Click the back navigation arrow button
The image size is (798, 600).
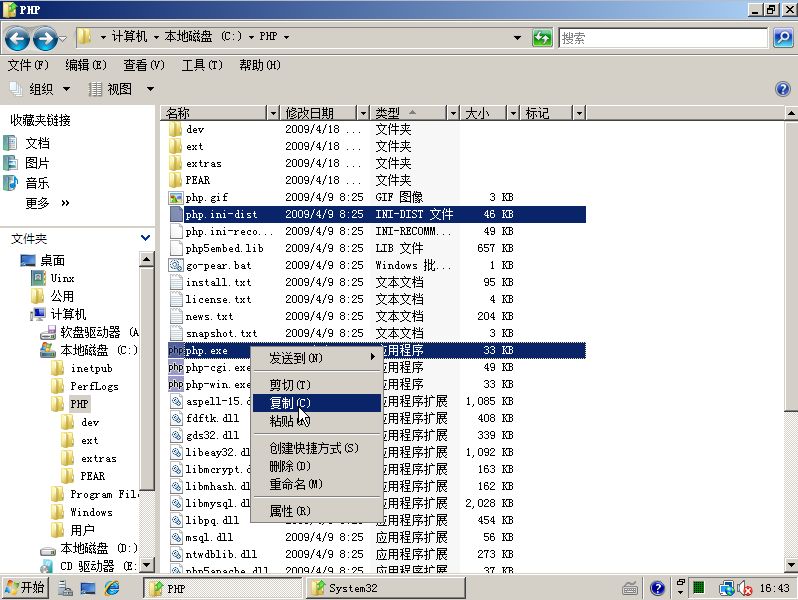click(17, 38)
